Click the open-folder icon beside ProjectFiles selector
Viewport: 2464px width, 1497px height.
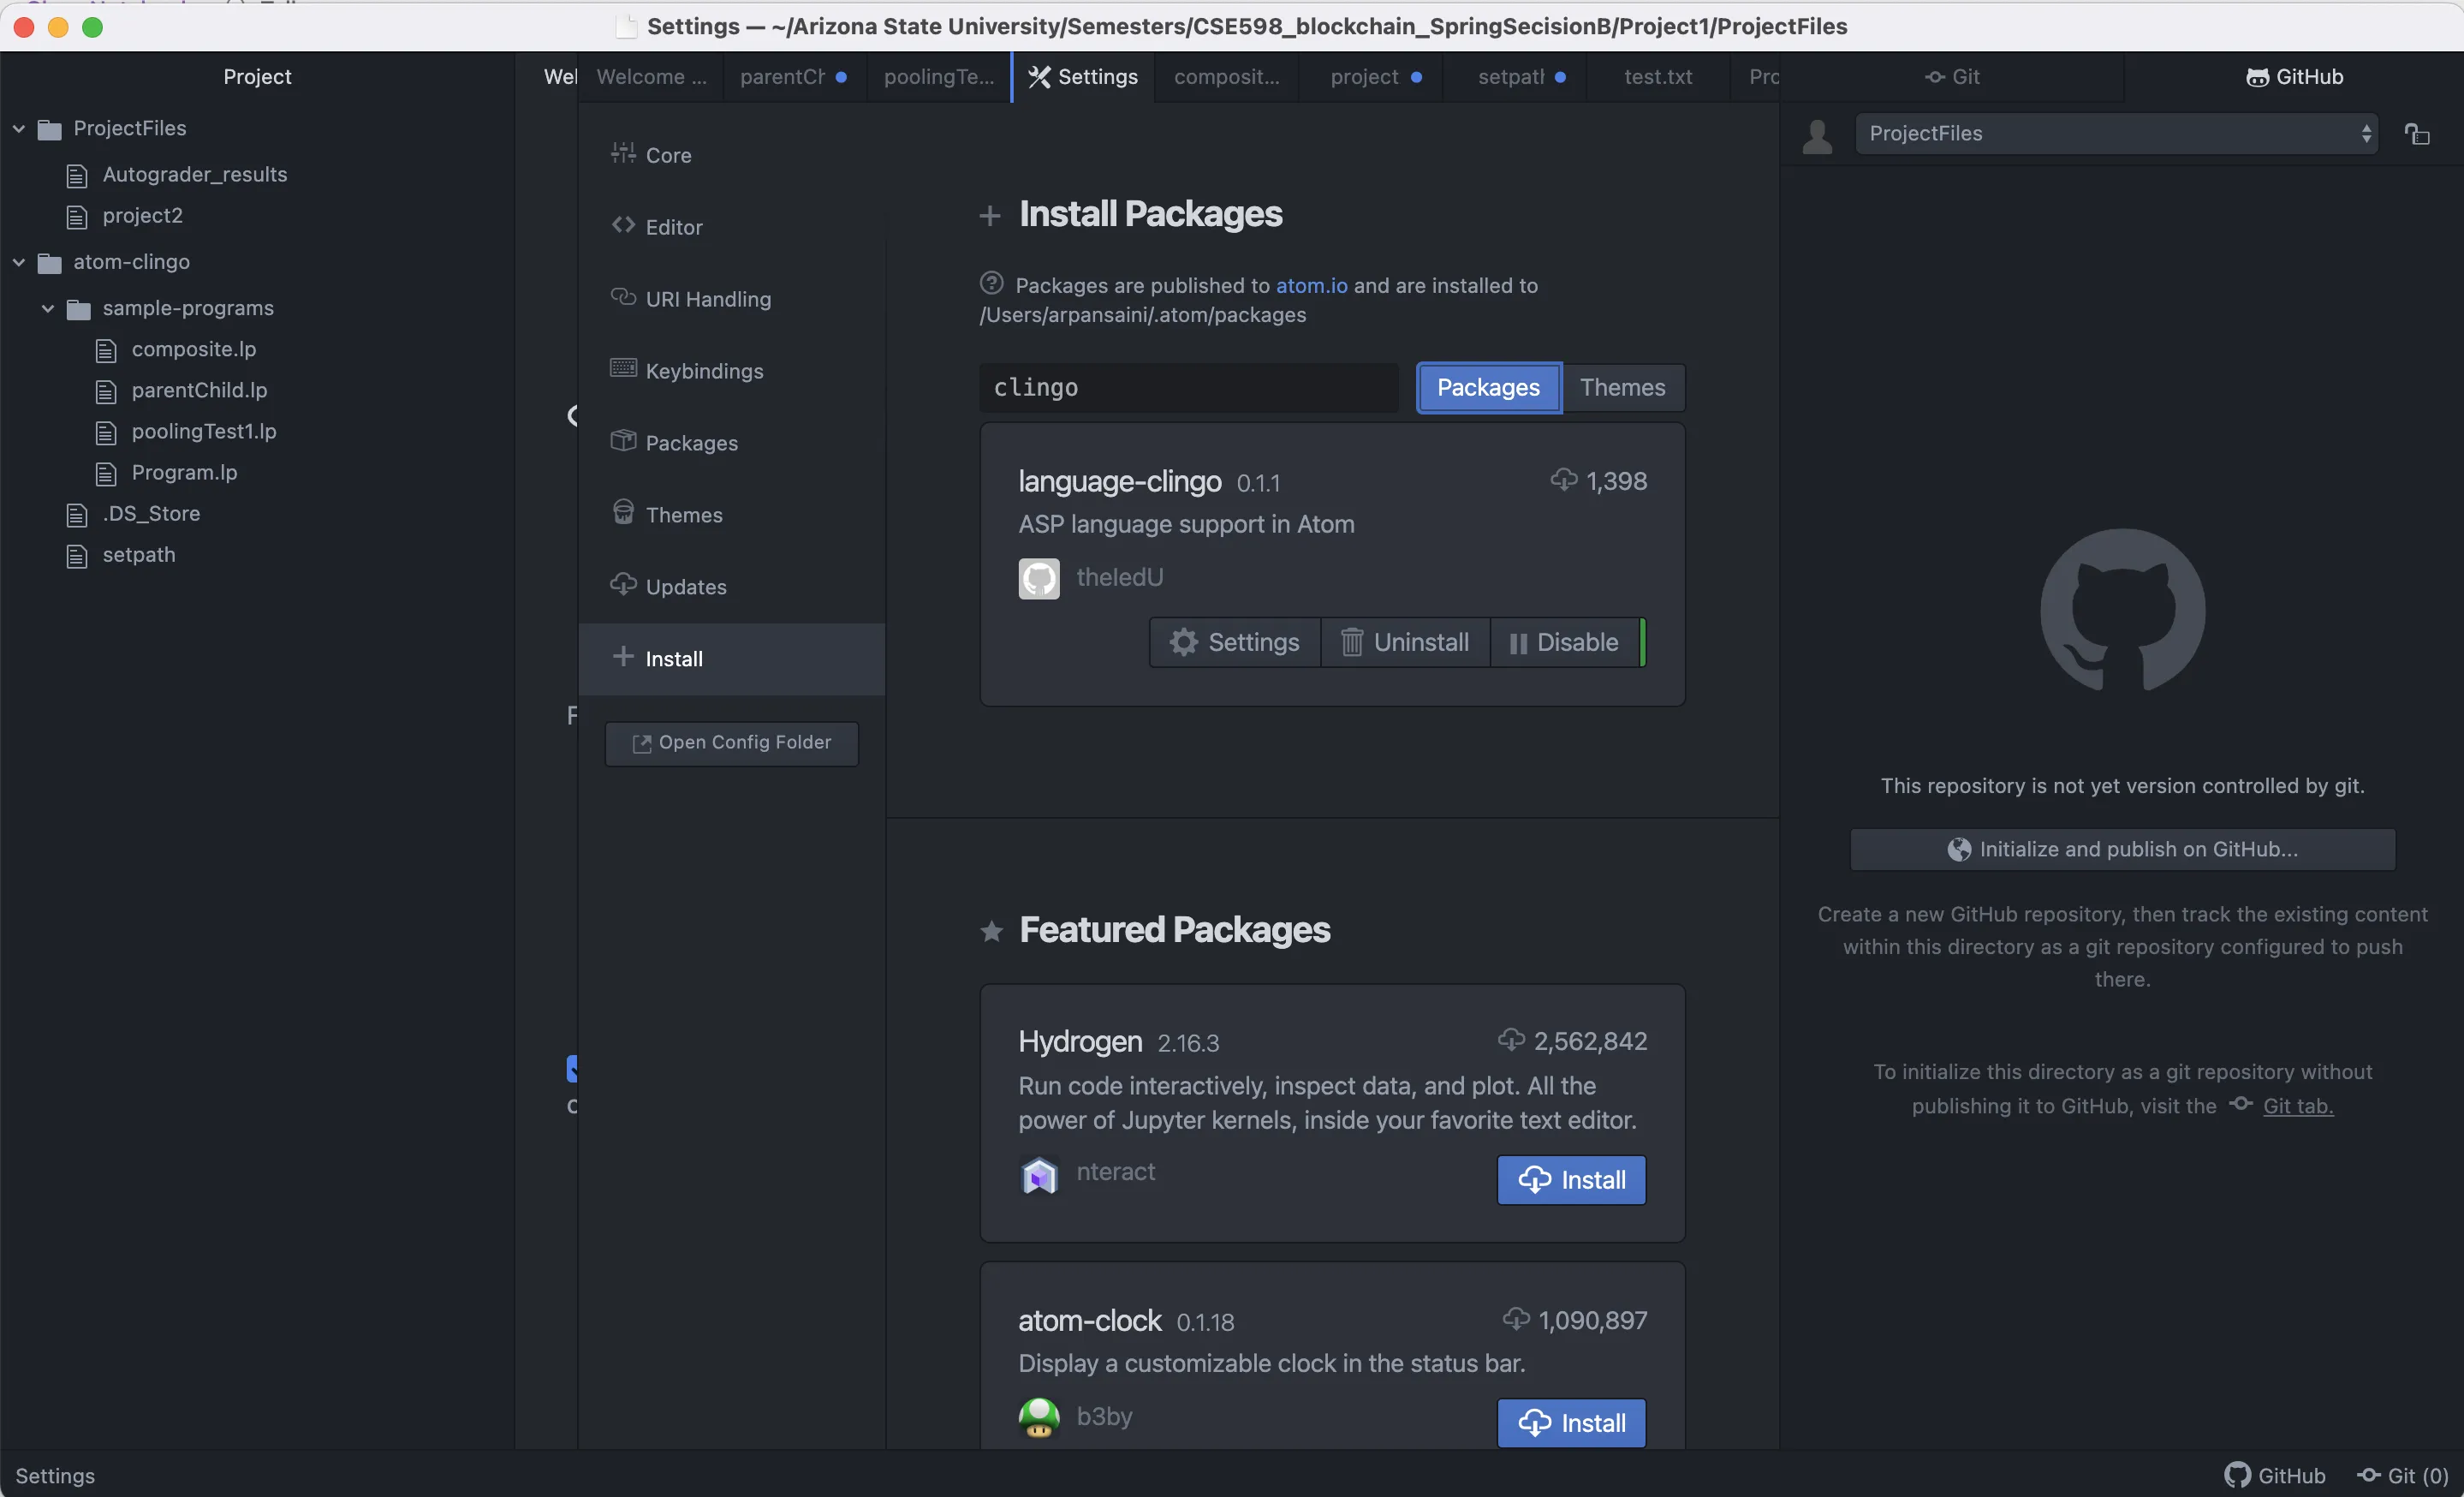(x=2417, y=134)
